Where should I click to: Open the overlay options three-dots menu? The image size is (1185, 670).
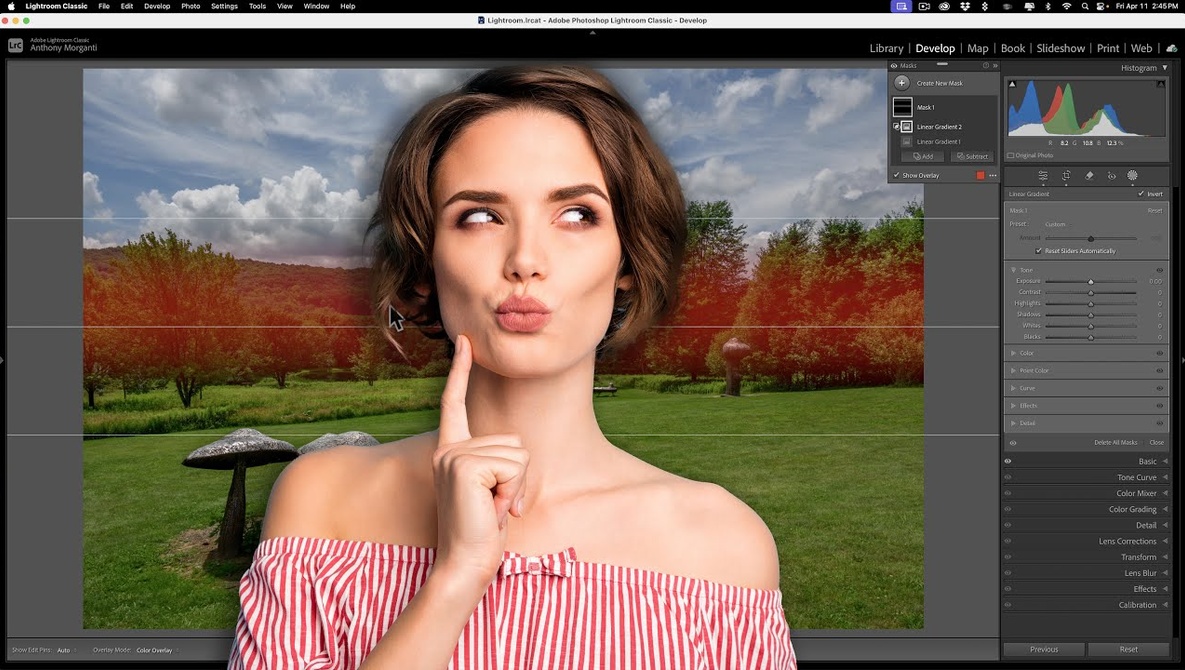click(x=992, y=176)
